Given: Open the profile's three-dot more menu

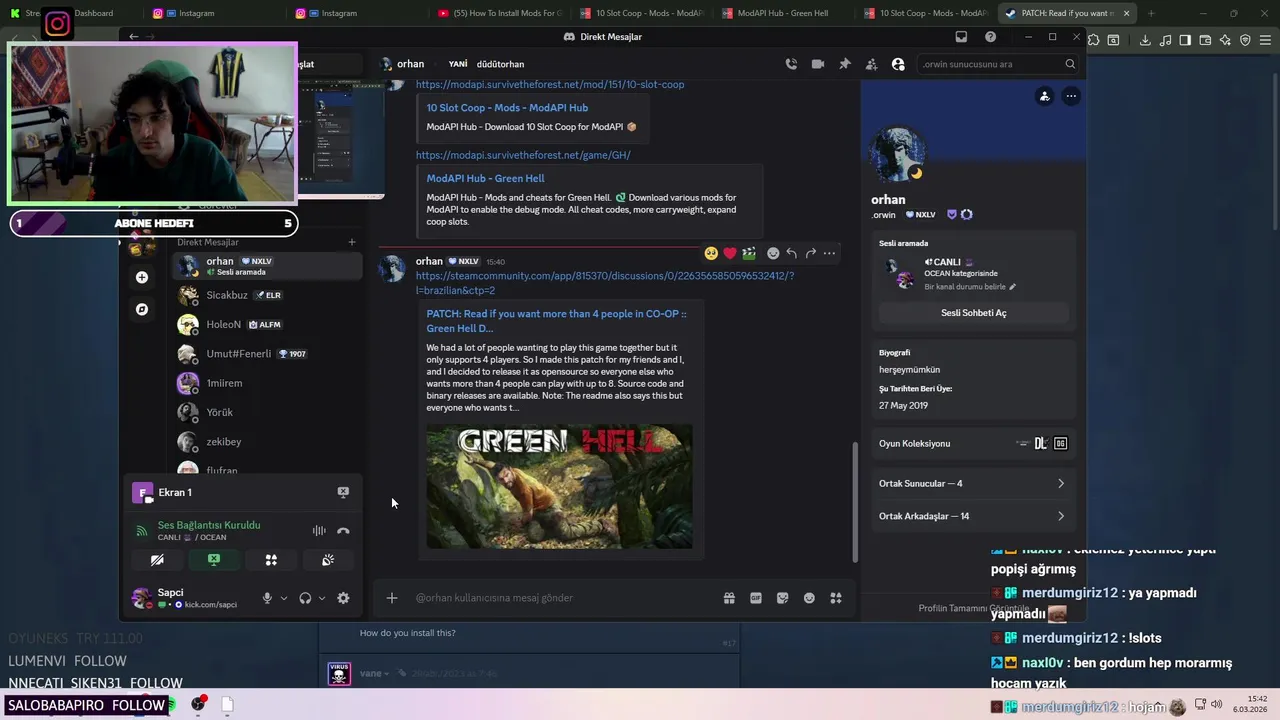Looking at the screenshot, I should [1071, 96].
